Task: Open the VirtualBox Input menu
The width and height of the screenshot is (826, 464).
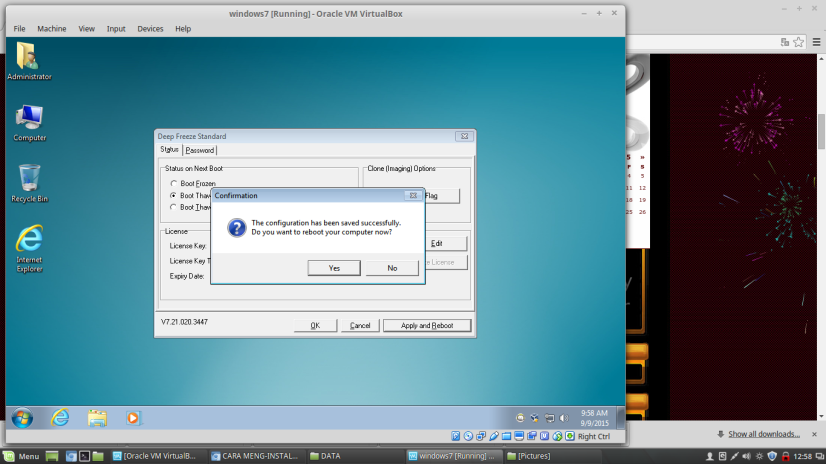Action: (116, 28)
